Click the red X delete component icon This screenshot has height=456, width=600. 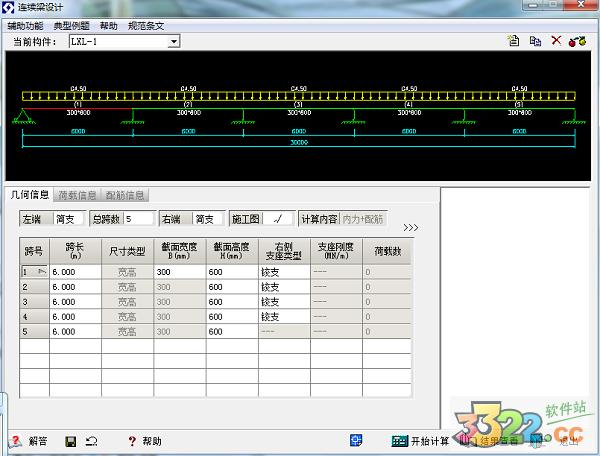point(556,40)
